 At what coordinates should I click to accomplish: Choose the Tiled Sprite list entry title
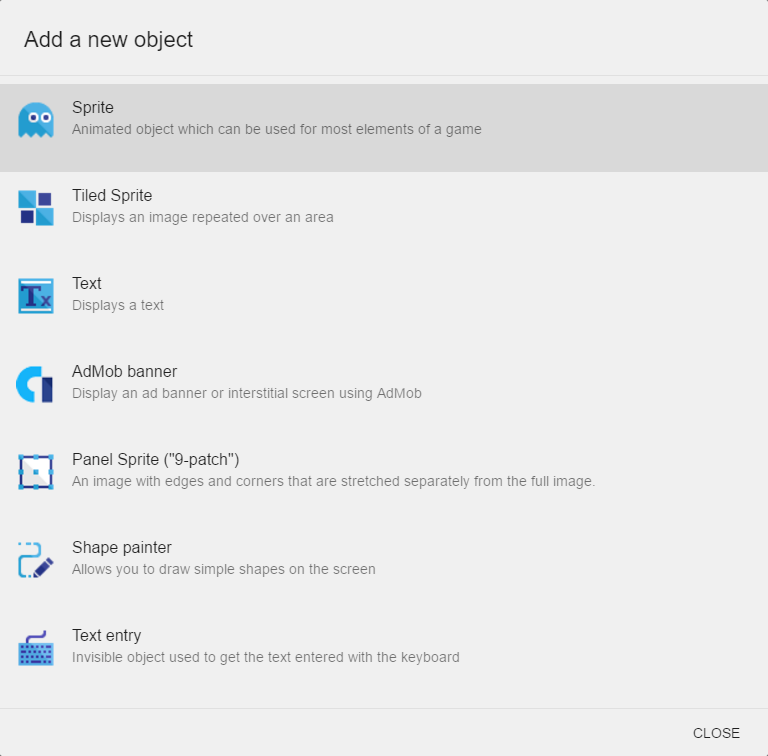pyautogui.click(x=112, y=196)
